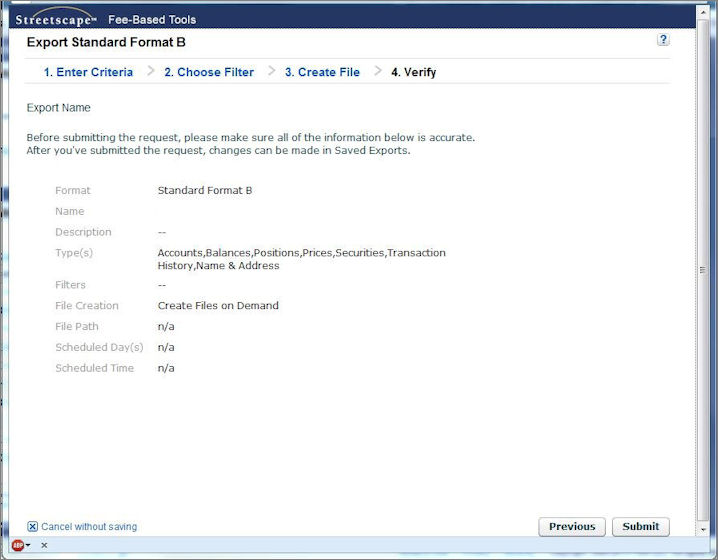Return to step 3. Create File

322,72
